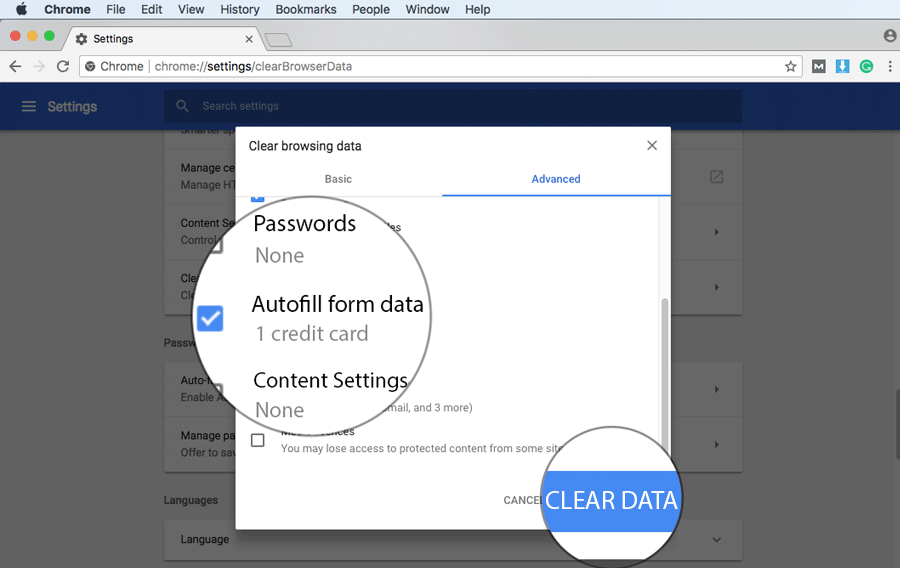Image resolution: width=900 pixels, height=568 pixels.
Task: Open the History menu
Action: [x=240, y=9]
